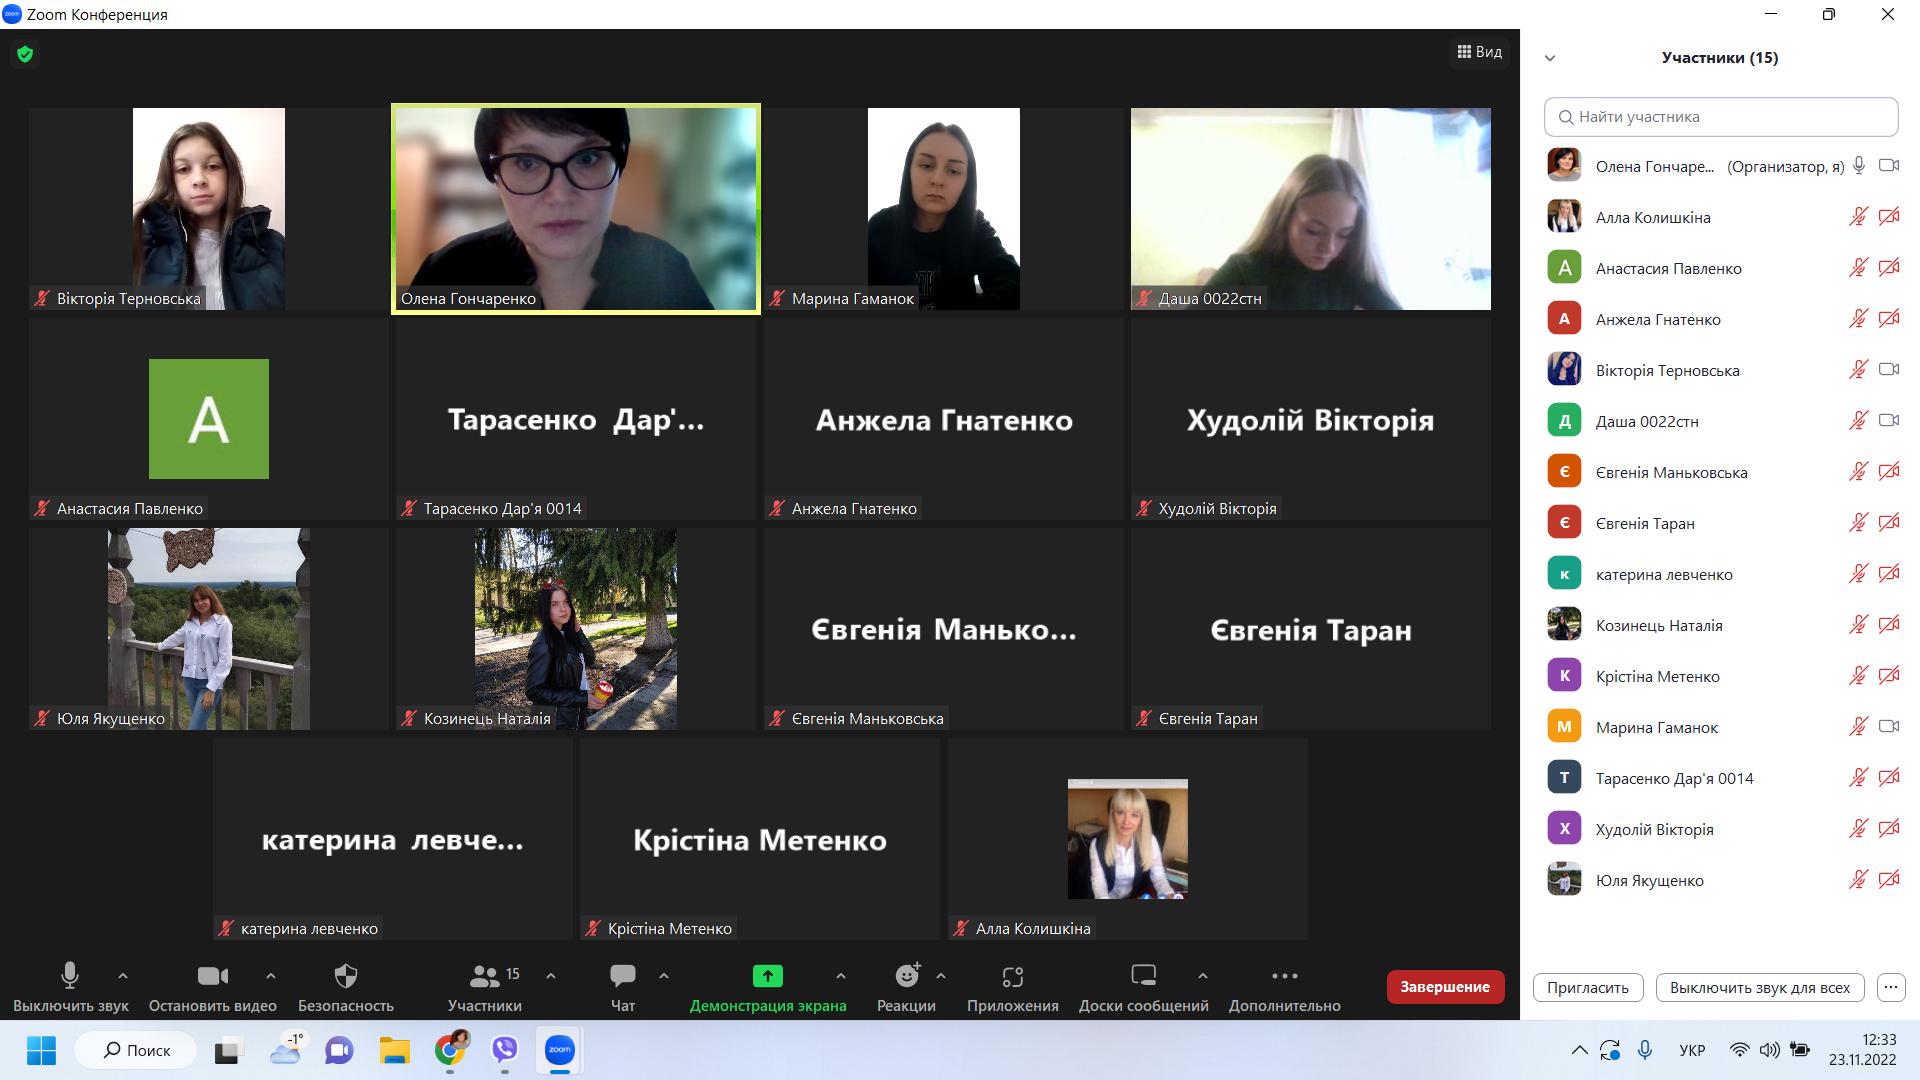Image resolution: width=1920 pixels, height=1080 pixels.
Task: Click the Найти участника search field
Action: click(x=1720, y=117)
